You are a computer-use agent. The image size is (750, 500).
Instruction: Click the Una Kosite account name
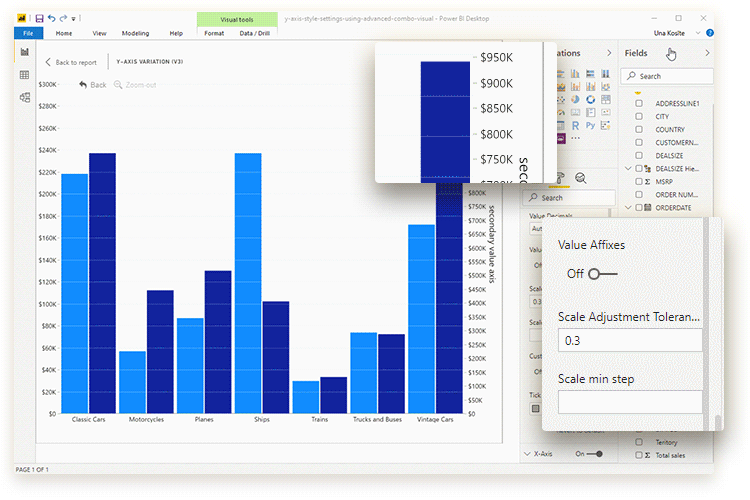pos(669,33)
